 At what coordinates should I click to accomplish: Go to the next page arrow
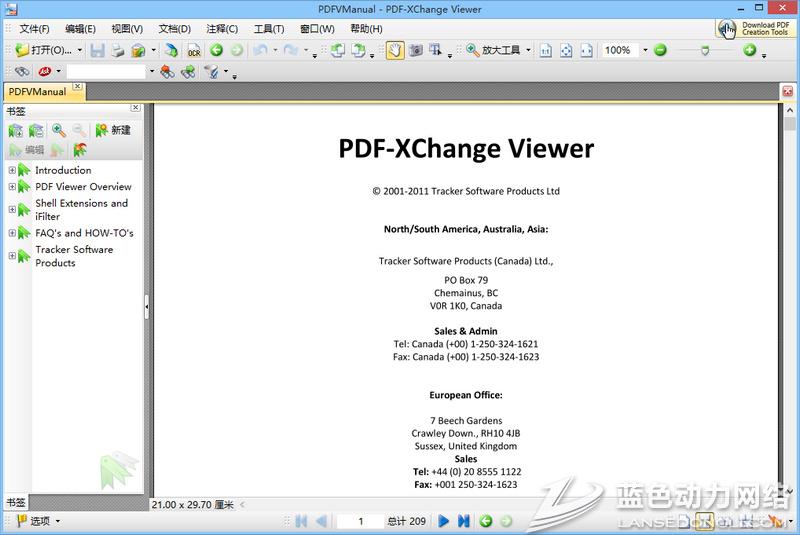(444, 521)
